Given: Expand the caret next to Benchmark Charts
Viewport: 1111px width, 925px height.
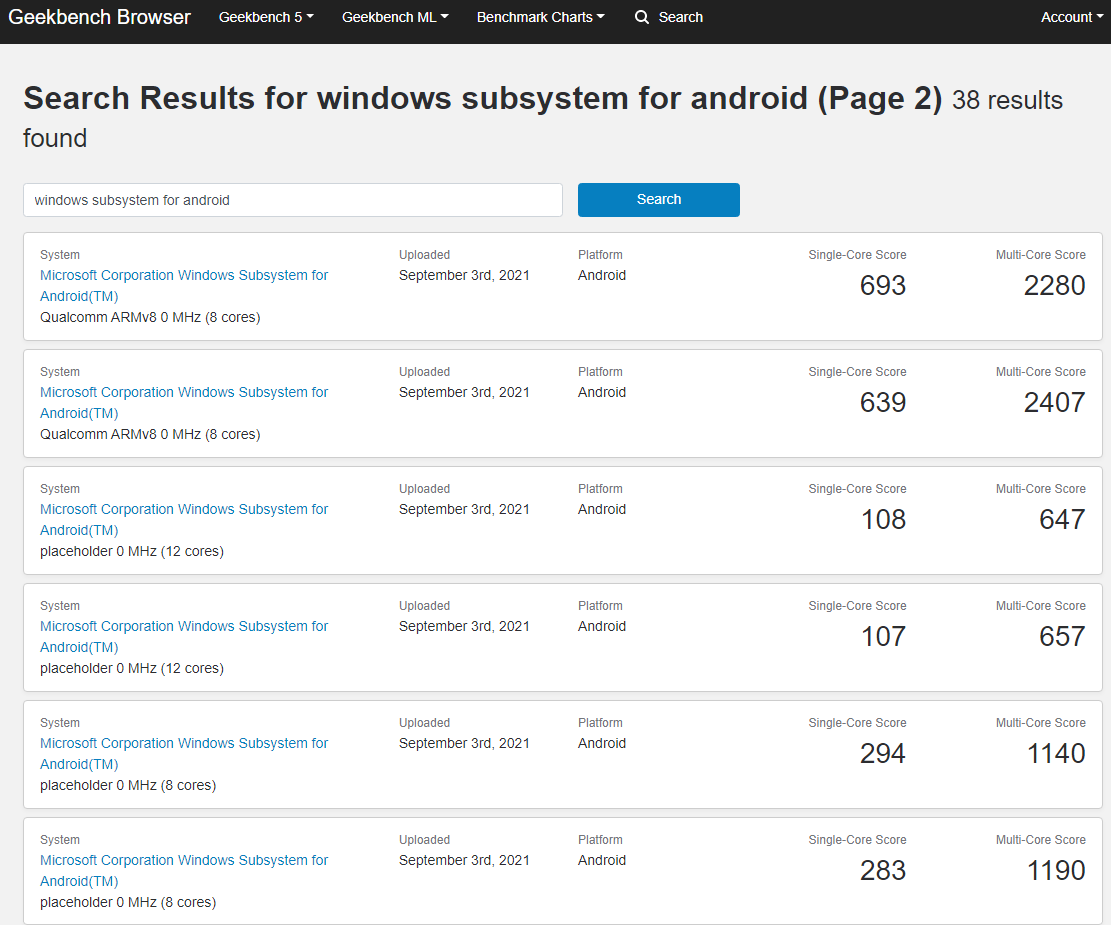Looking at the screenshot, I should tap(600, 17).
